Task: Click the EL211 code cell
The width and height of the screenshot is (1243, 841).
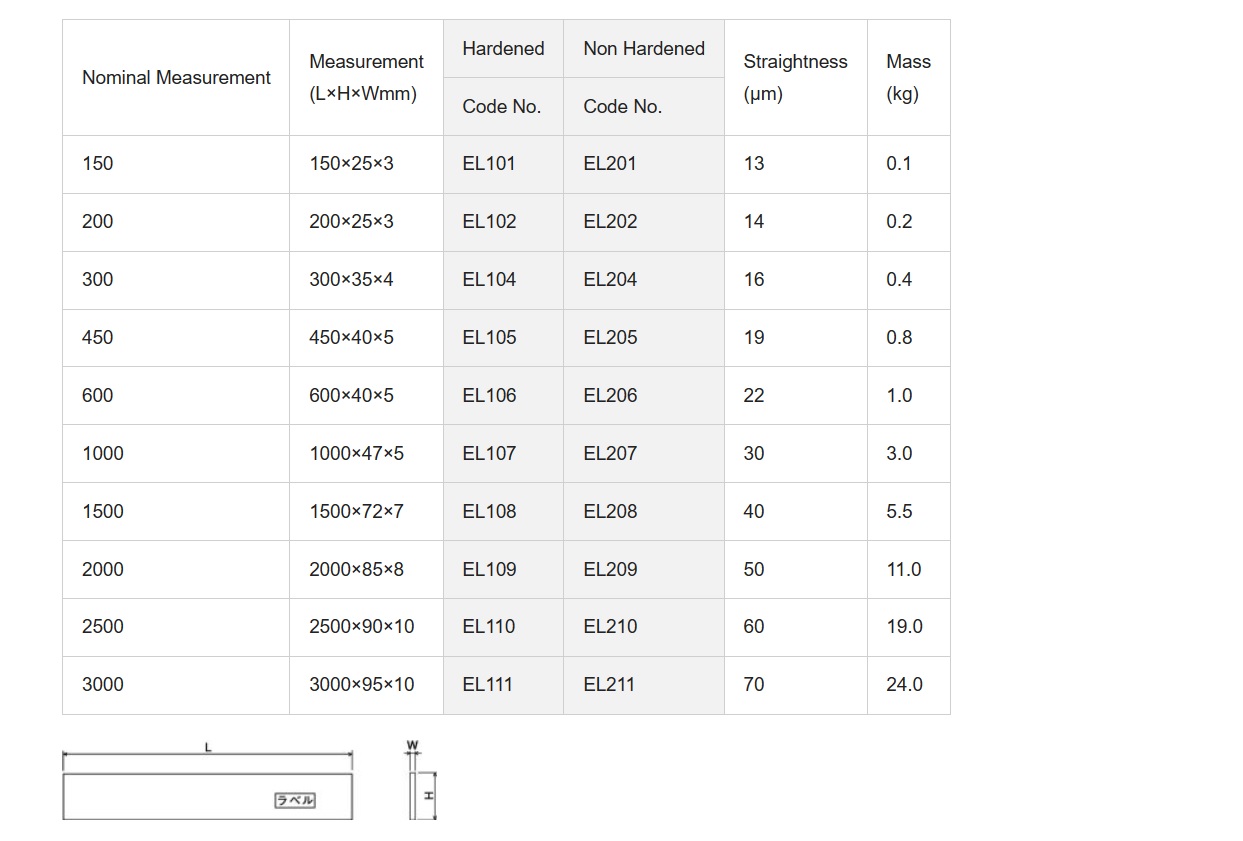Action: [x=609, y=685]
